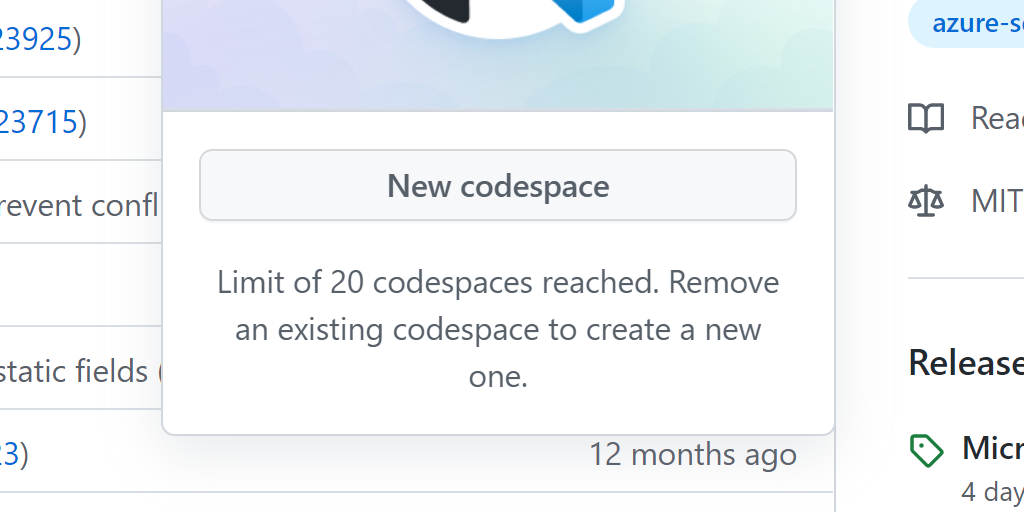Image resolution: width=1024 pixels, height=512 pixels.
Task: Open the Releases section heading
Action: coord(966,362)
